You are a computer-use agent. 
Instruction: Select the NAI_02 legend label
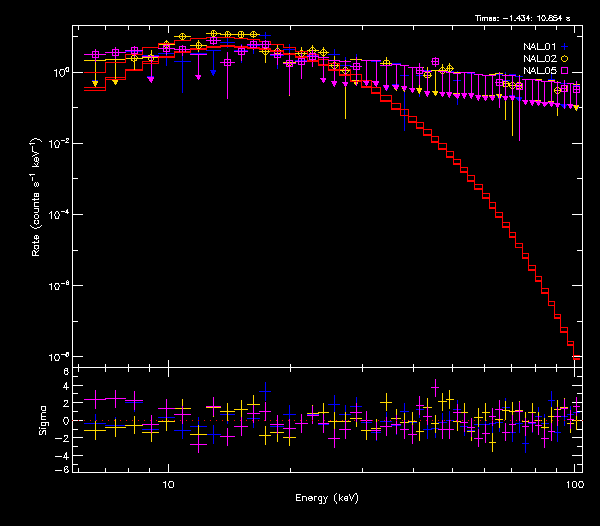tap(540, 59)
